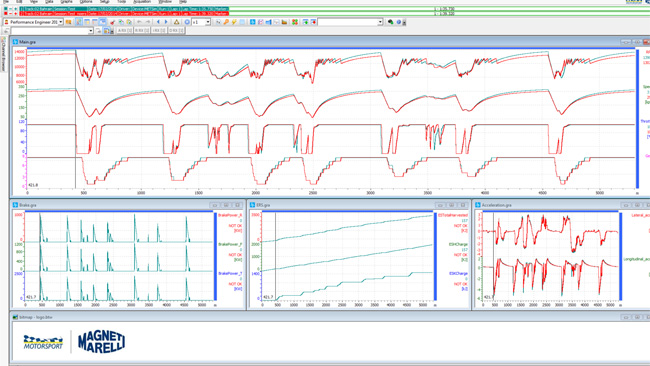650x366 pixels.
Task: Toggle the teal lap row plus button
Action: point(15,9)
